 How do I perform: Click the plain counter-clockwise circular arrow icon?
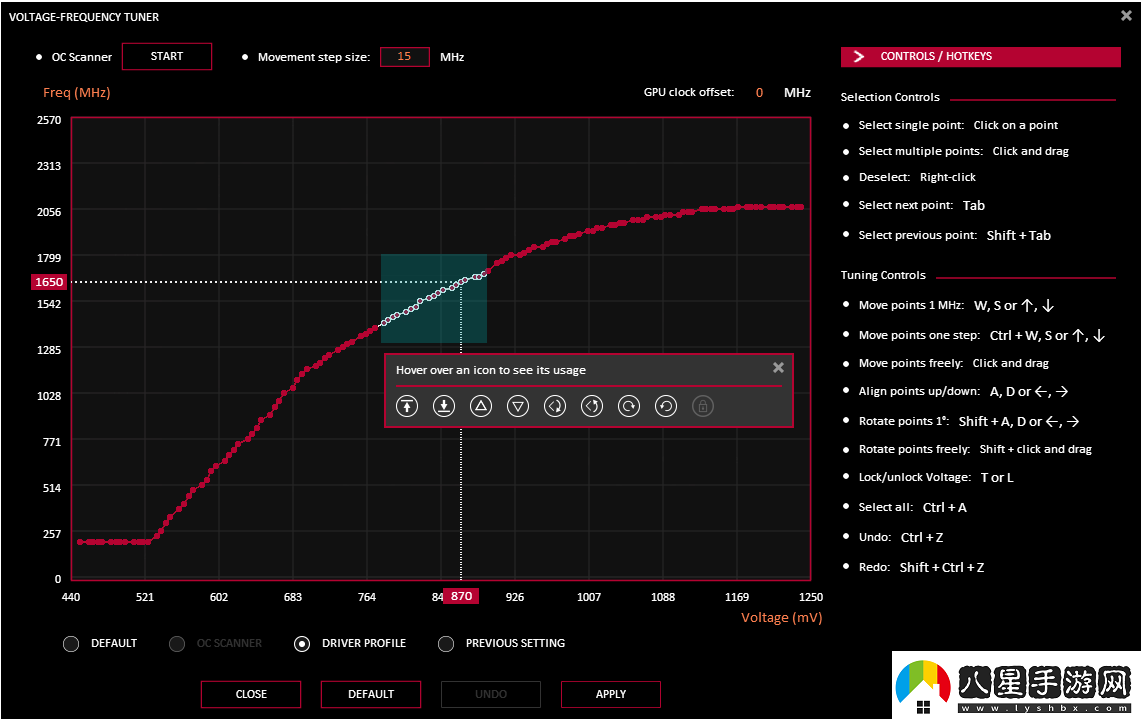666,406
